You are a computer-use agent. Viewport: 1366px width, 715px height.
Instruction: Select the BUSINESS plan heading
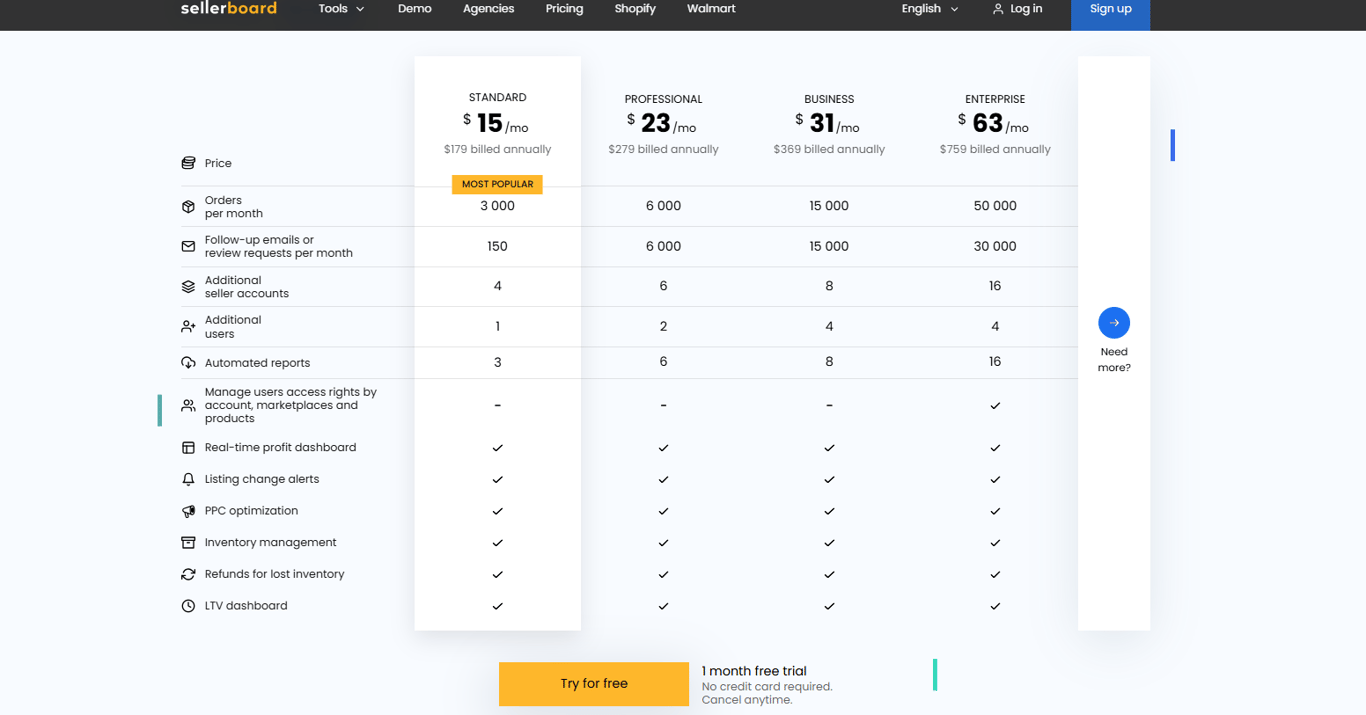pos(829,99)
